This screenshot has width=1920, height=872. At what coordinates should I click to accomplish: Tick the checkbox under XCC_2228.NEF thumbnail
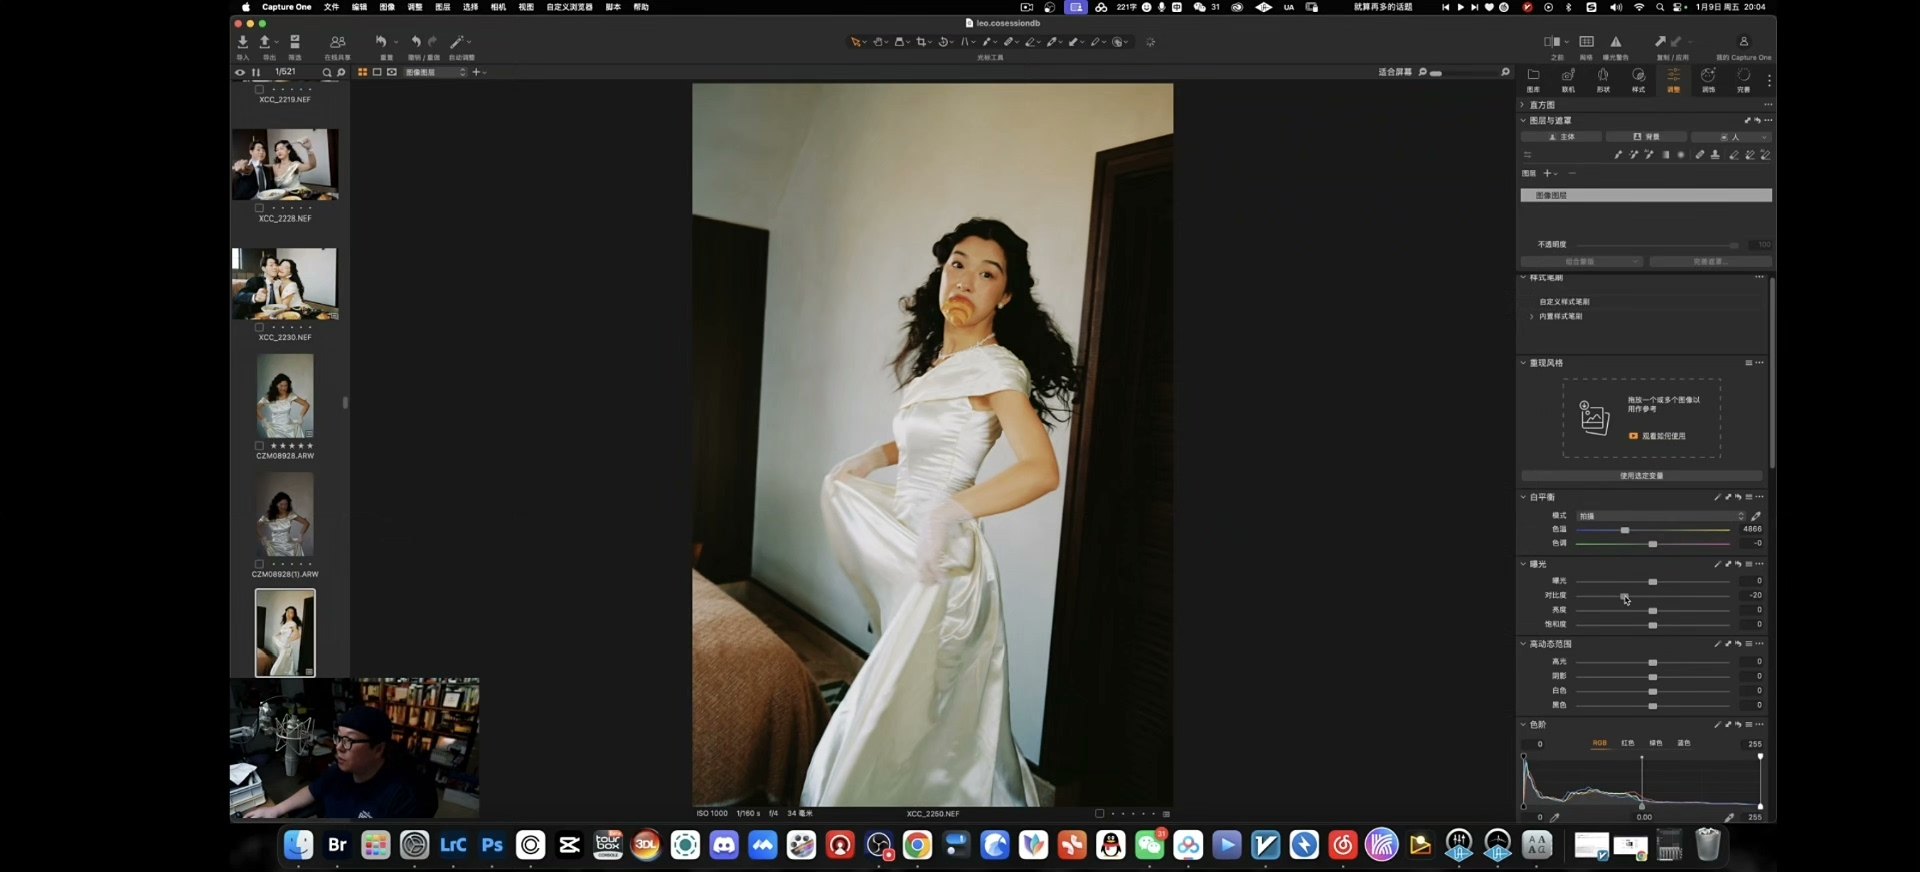pos(259,208)
